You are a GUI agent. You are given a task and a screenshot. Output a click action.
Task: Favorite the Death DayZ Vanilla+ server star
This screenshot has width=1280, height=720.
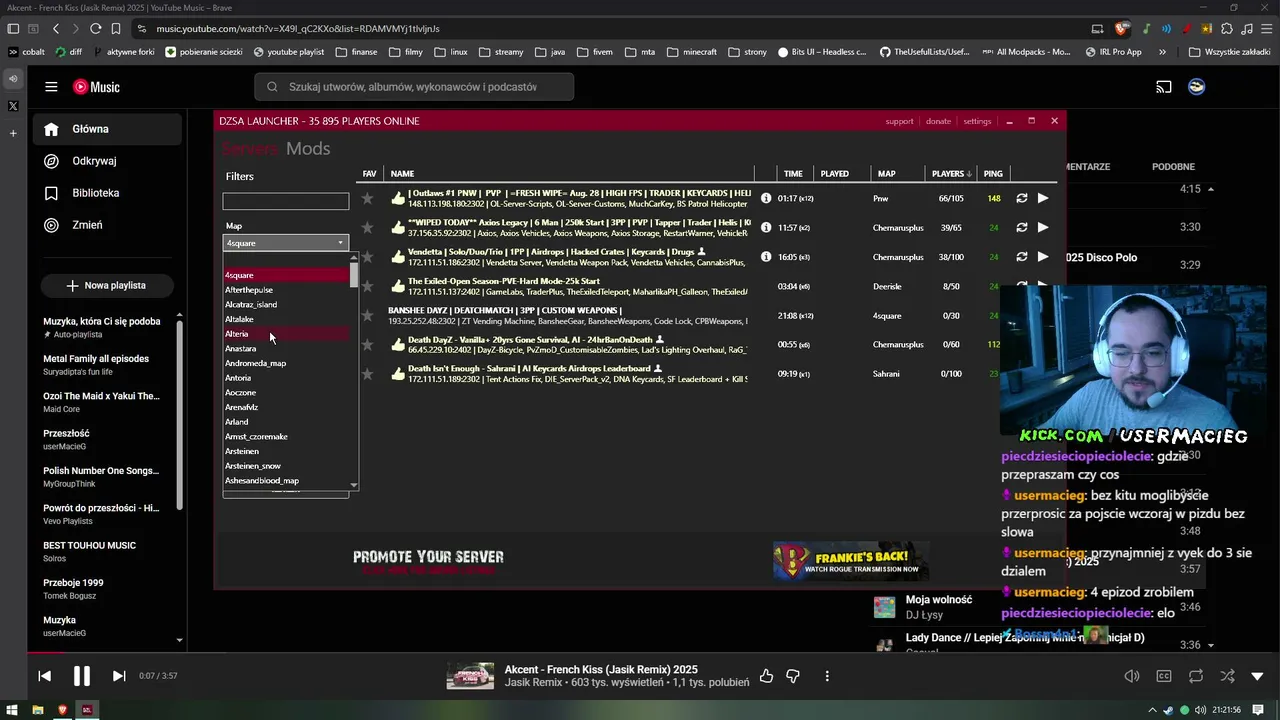[367, 345]
